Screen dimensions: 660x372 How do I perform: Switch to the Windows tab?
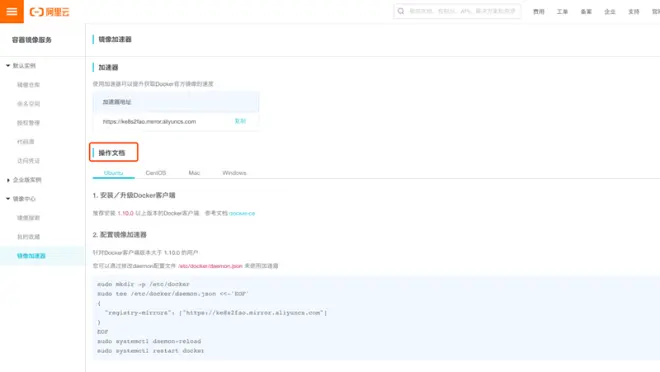pyautogui.click(x=234, y=173)
